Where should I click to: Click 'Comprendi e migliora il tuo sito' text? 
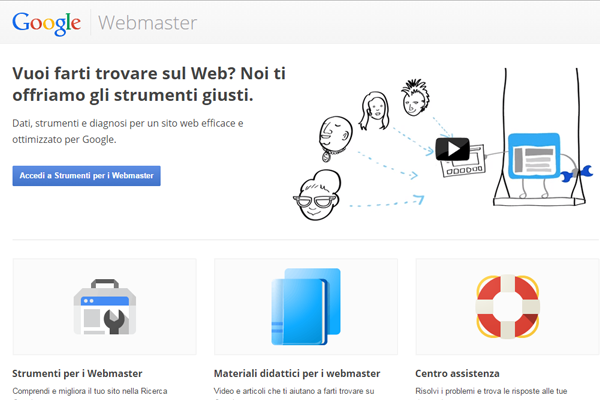pos(90,391)
